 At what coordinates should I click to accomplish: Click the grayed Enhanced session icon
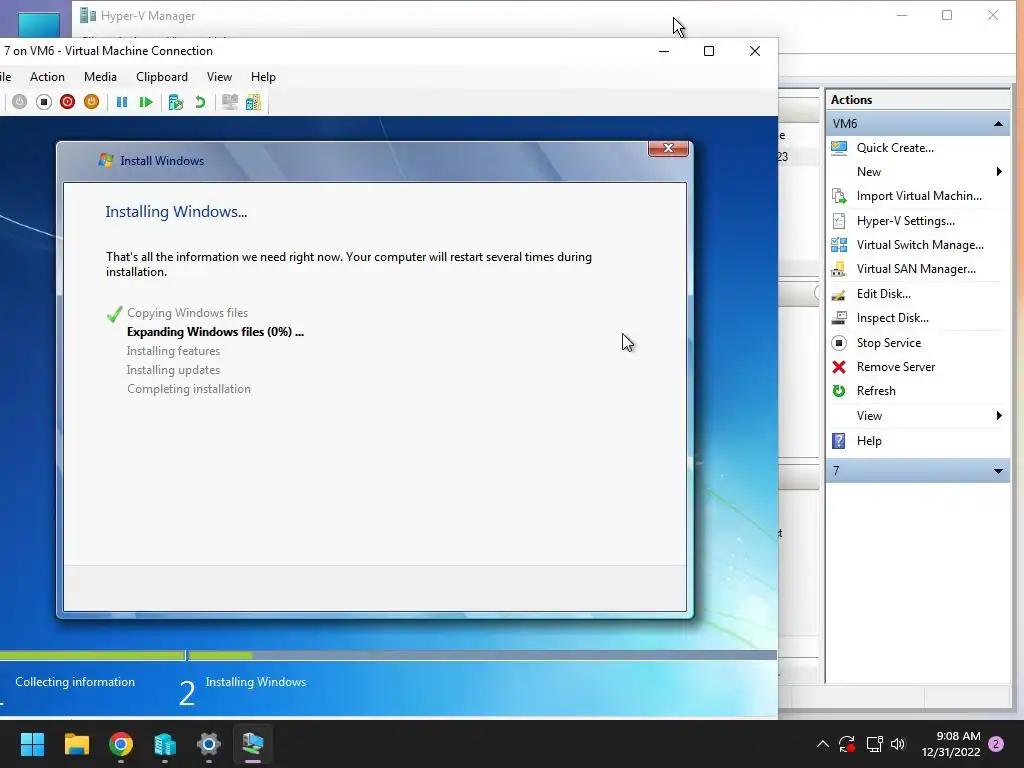pos(229,102)
